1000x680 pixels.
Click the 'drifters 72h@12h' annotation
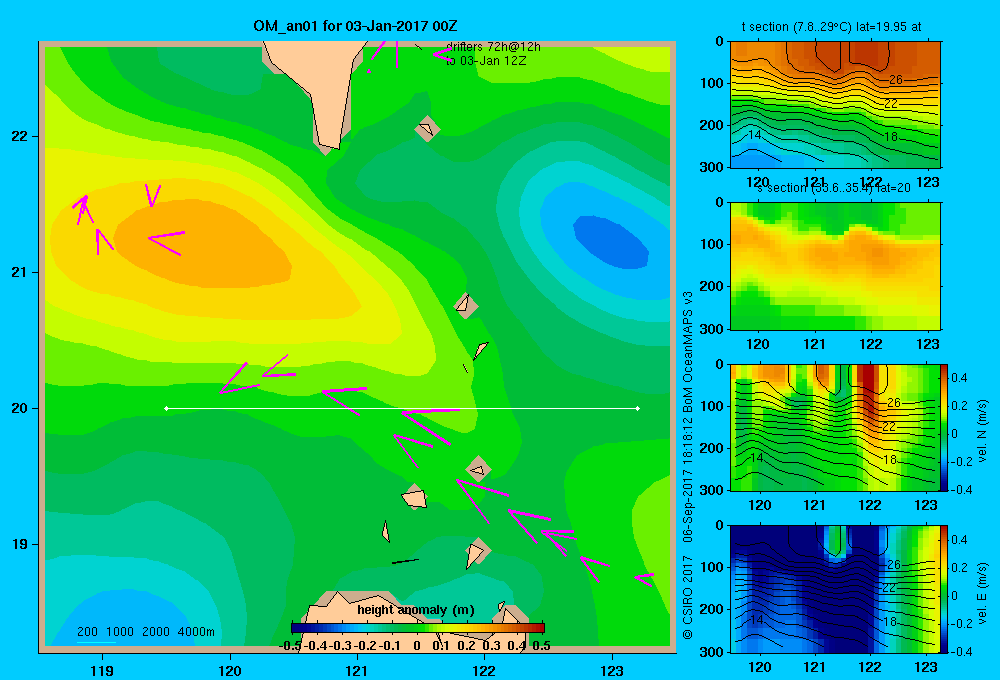click(493, 47)
